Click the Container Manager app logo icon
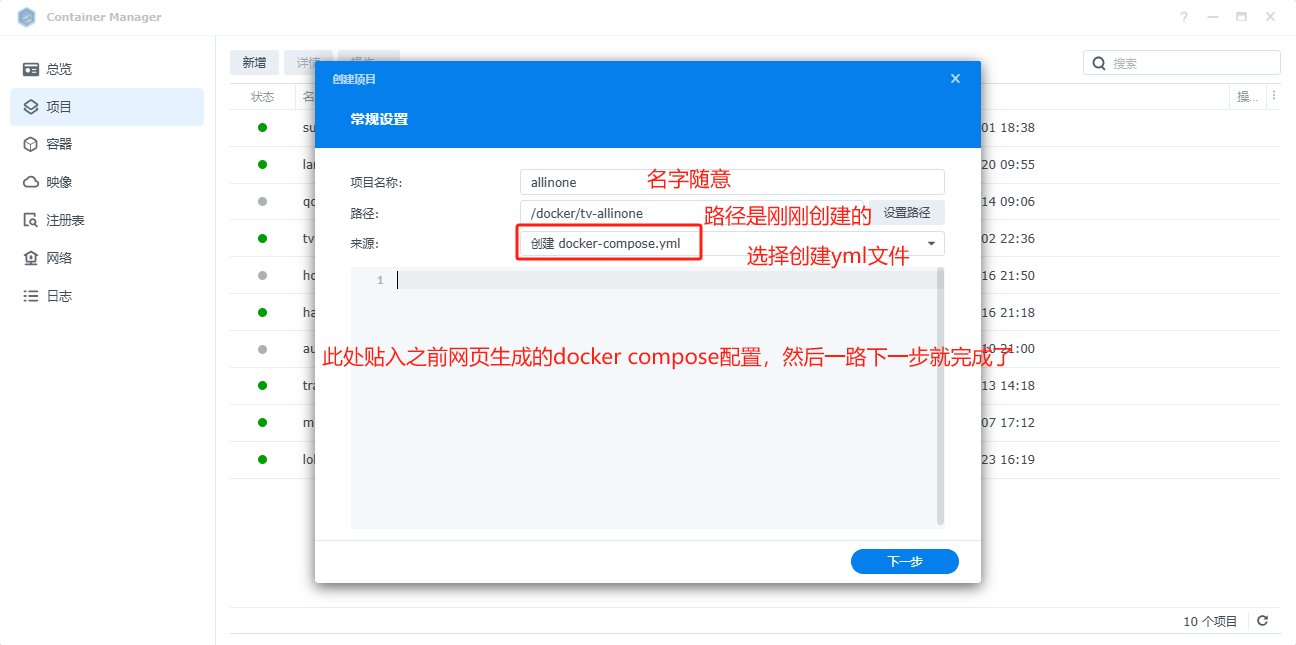Image resolution: width=1296 pixels, height=645 pixels. click(x=27, y=17)
